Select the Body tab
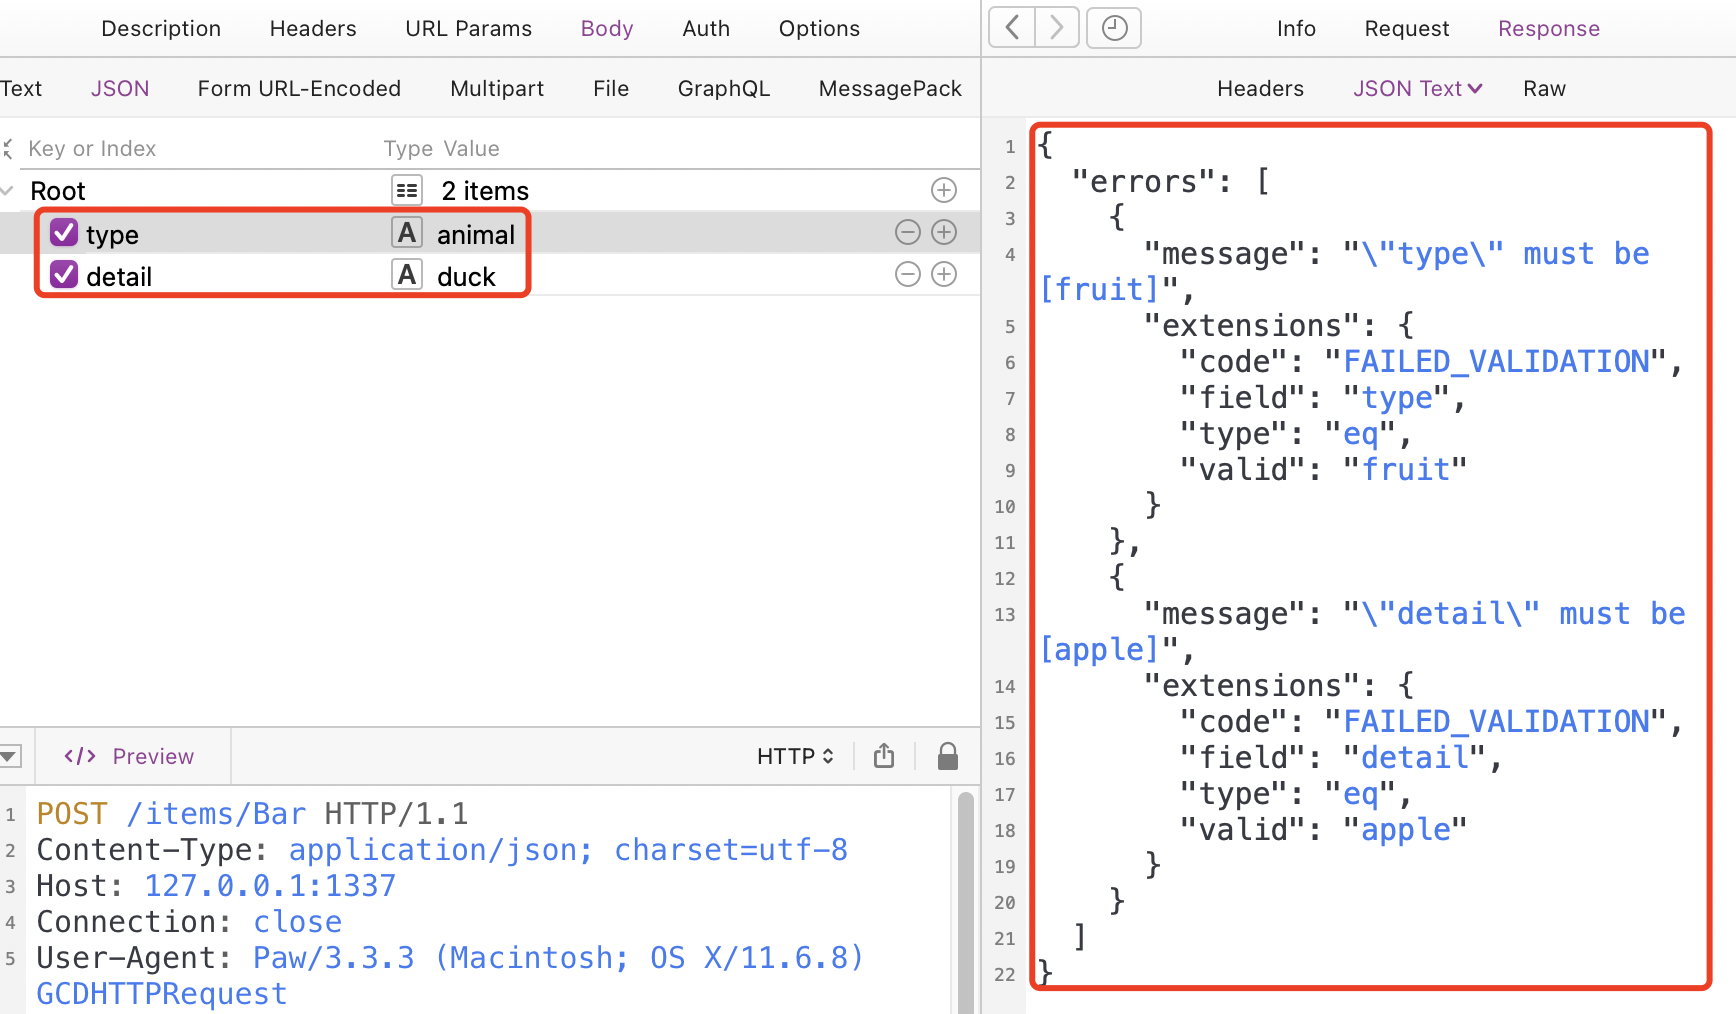The height and width of the screenshot is (1014, 1736). tap(607, 28)
